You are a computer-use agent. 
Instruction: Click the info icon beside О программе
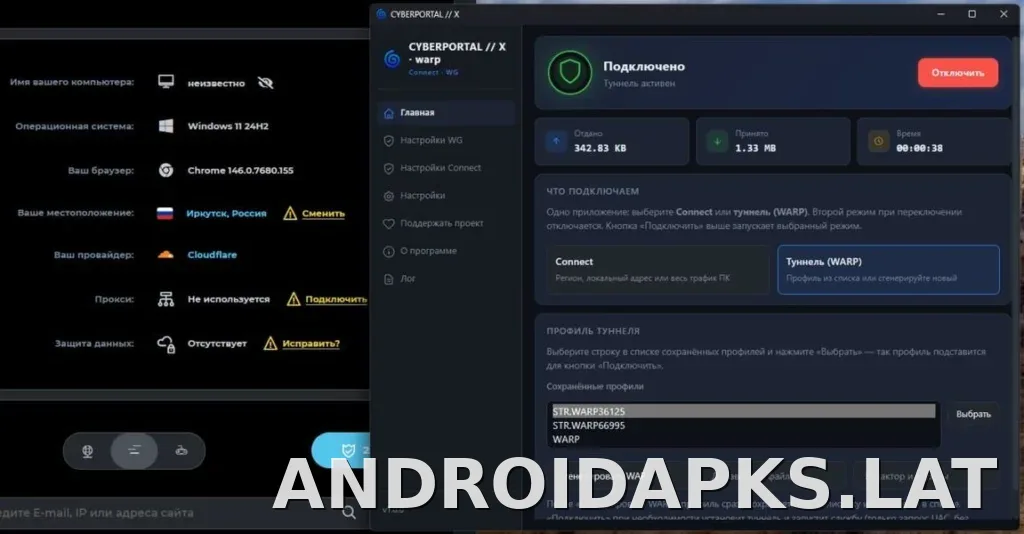coord(389,251)
